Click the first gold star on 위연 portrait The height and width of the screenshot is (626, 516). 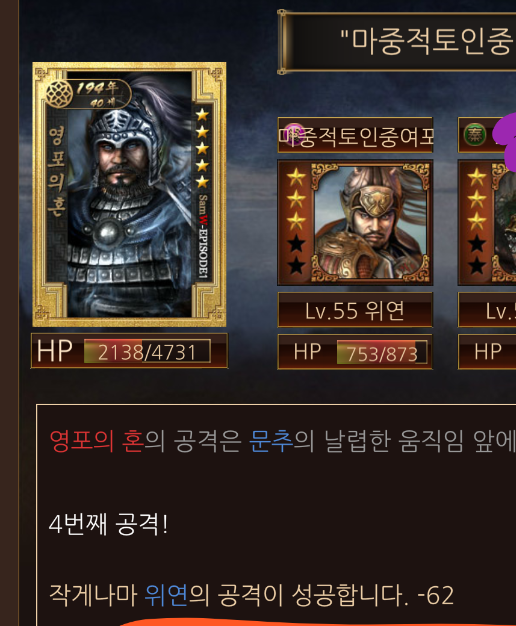pyautogui.click(x=296, y=177)
